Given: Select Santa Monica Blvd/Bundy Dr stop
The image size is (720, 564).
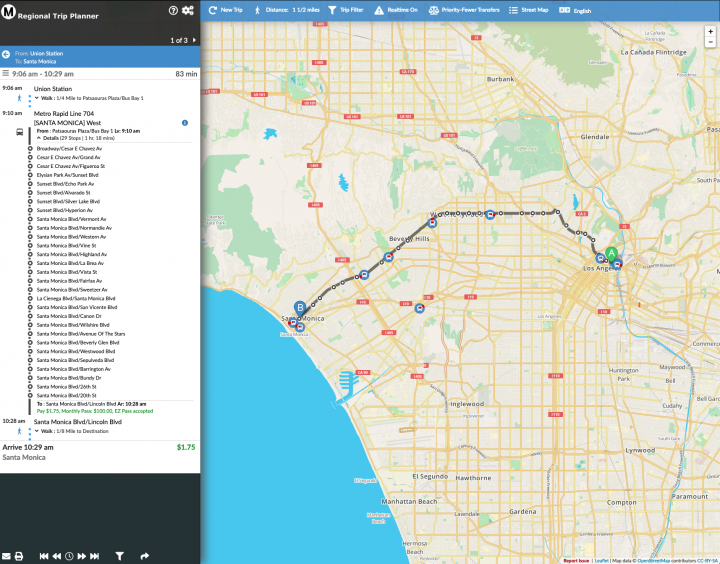Looking at the screenshot, I should coord(69,378).
